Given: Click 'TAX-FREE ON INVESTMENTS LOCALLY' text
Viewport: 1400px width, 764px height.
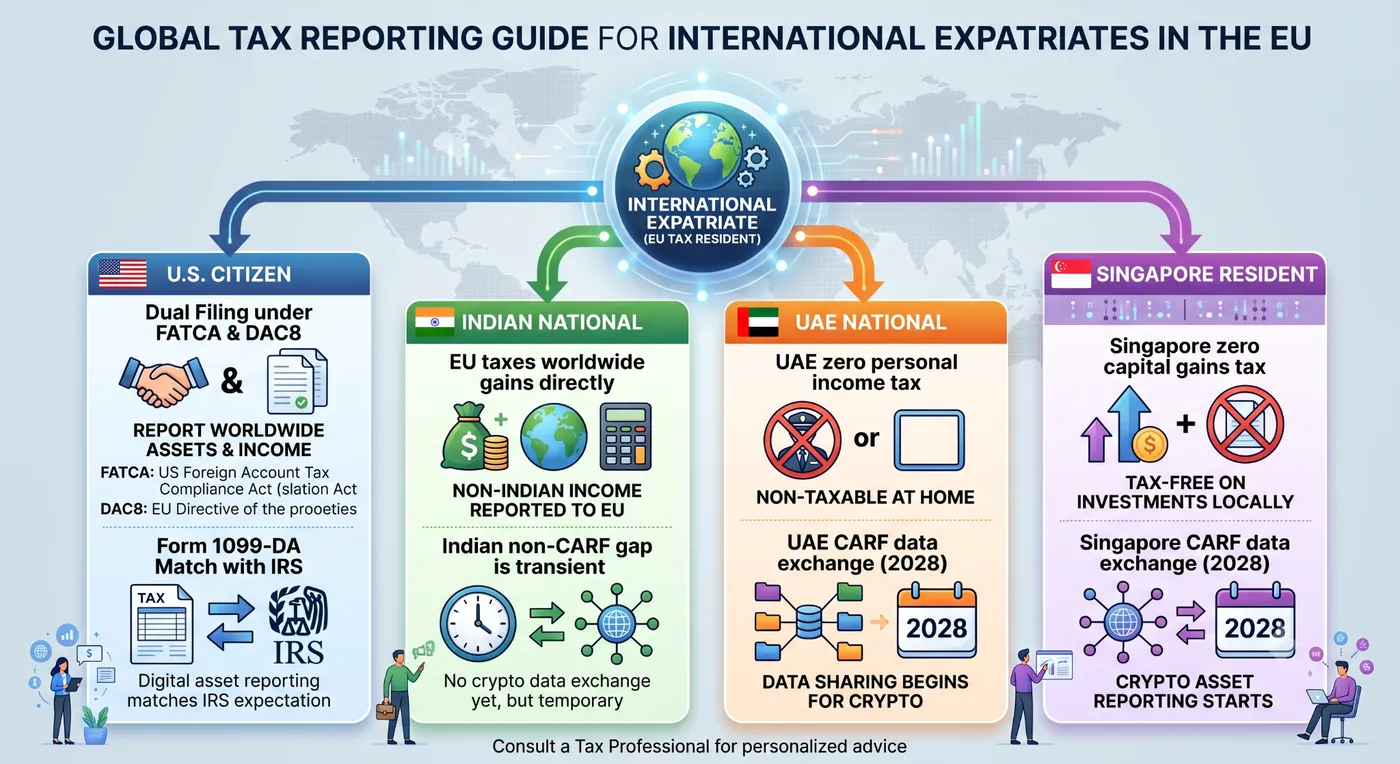Looking at the screenshot, I should coord(1185,491).
